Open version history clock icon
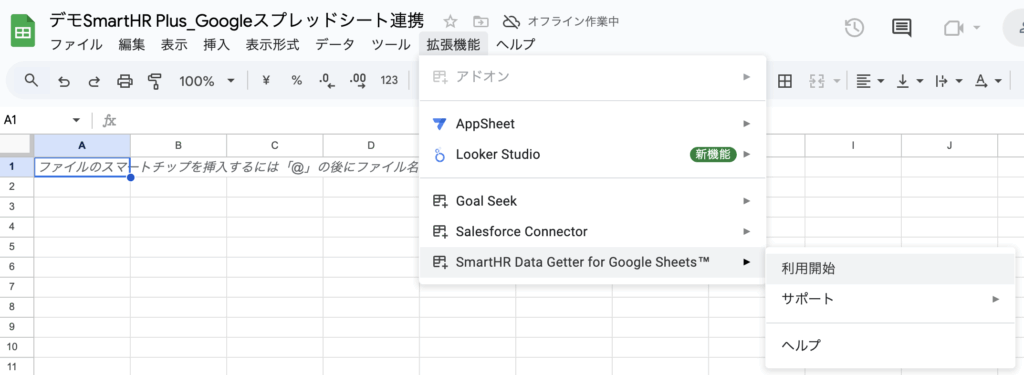1024x375 pixels. click(854, 27)
